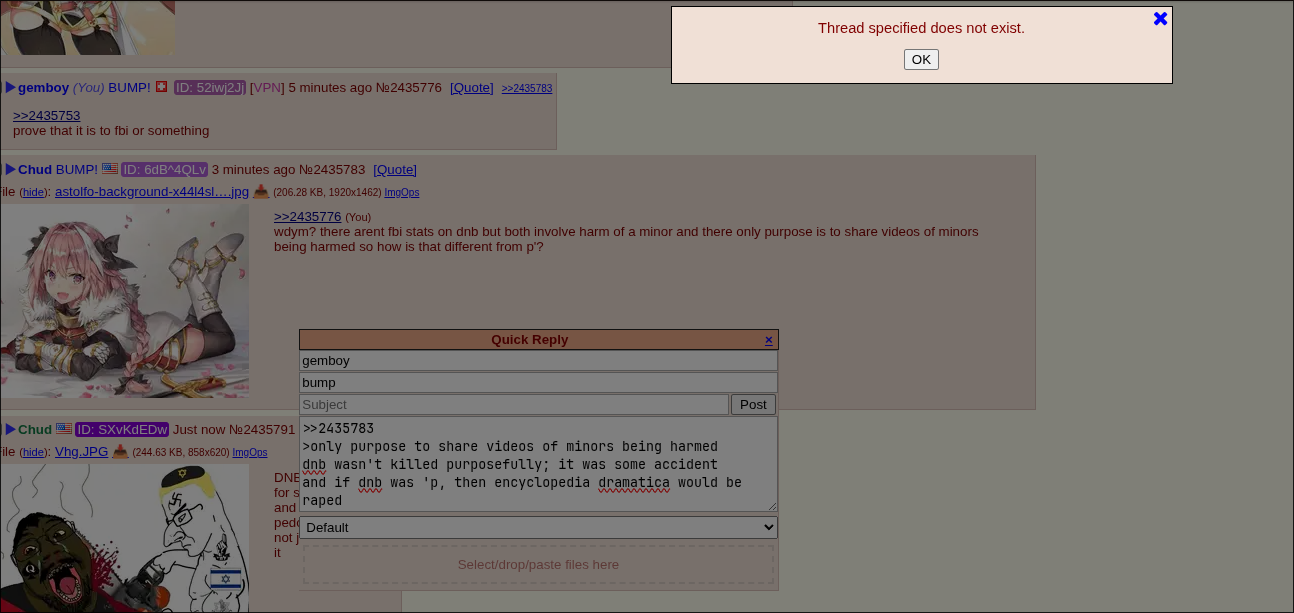Select poster ID 6dB^4QLv badge
This screenshot has height=613, width=1294.
tap(165, 169)
